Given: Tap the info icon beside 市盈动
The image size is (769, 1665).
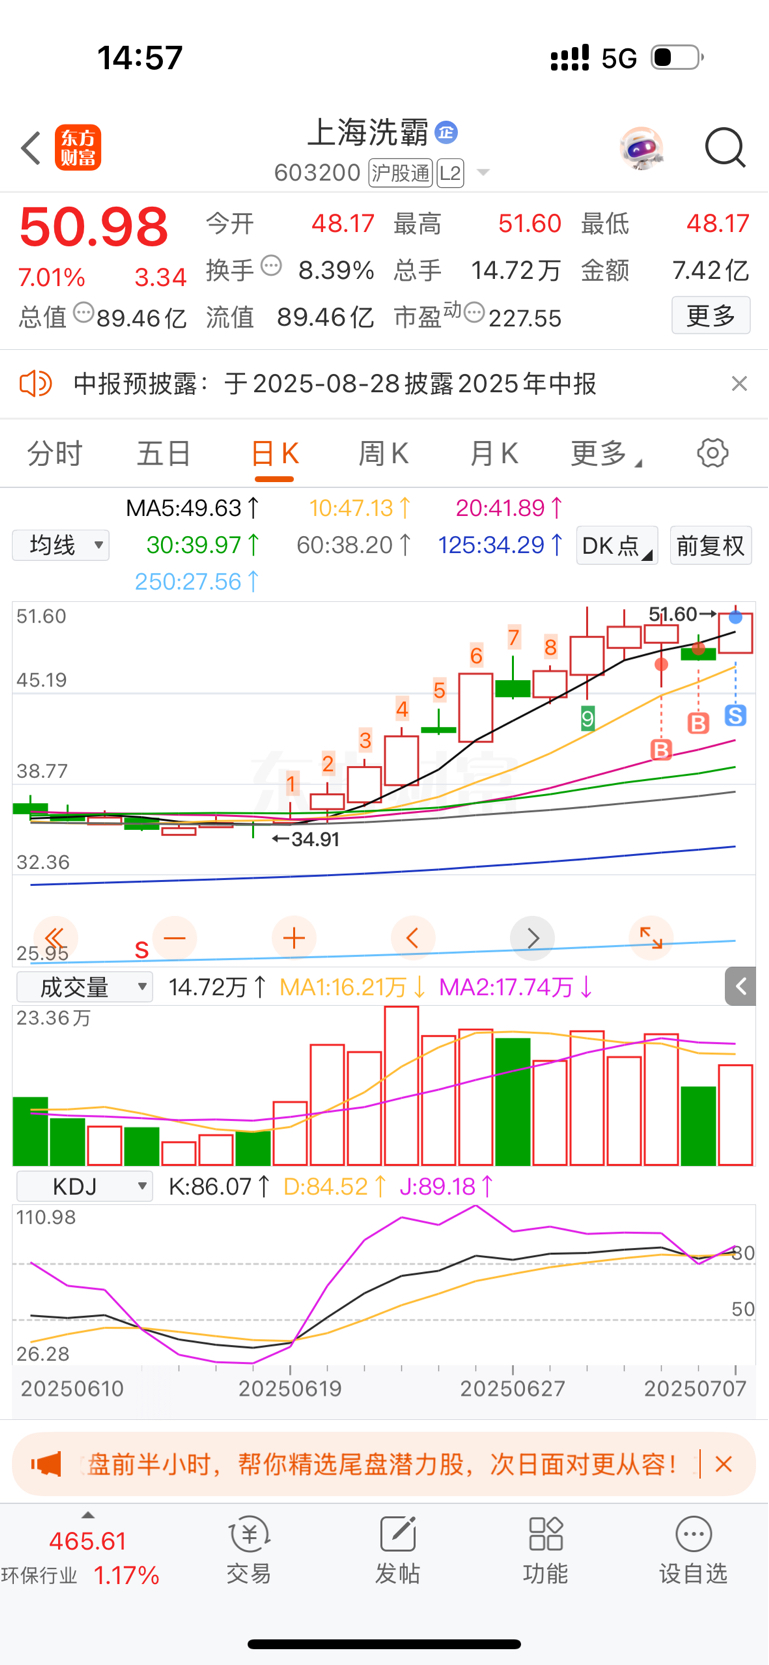Looking at the screenshot, I should click(x=474, y=313).
